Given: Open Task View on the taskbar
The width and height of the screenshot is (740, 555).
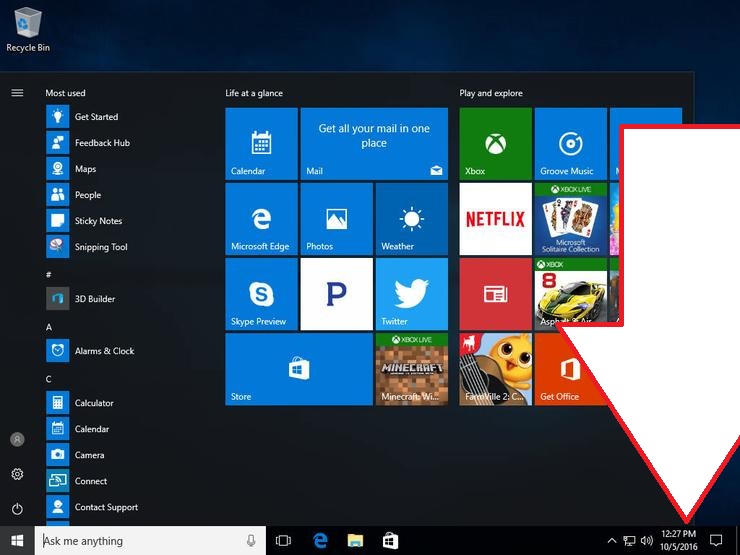Looking at the screenshot, I should [283, 541].
